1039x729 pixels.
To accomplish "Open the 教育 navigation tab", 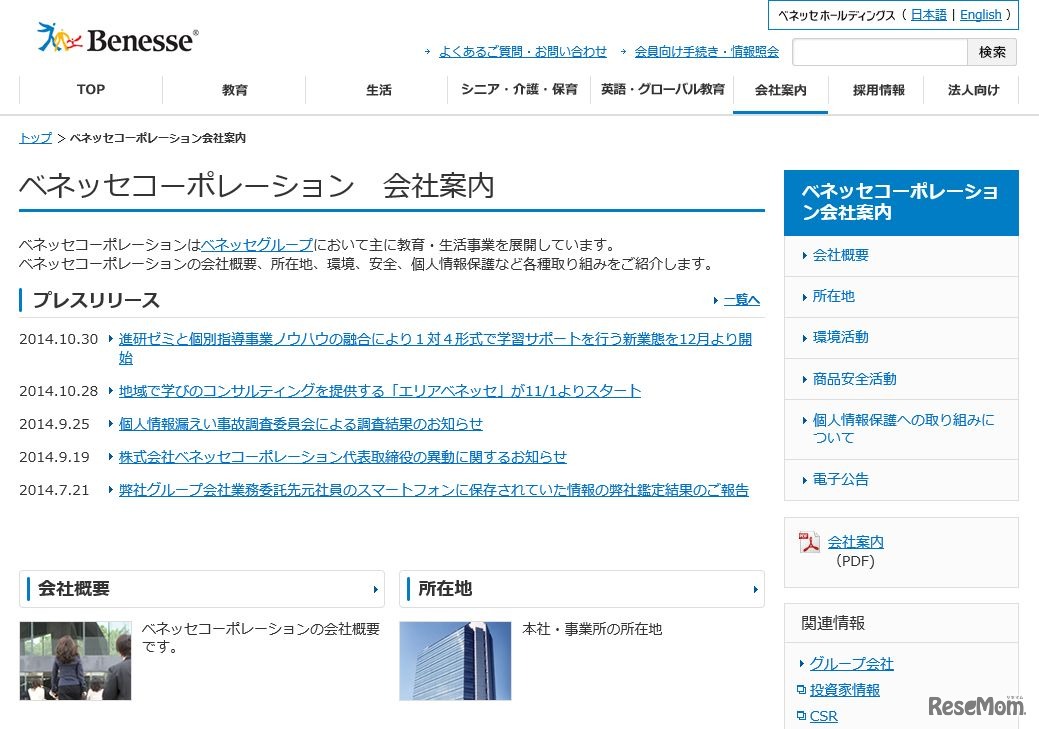I will click(x=234, y=89).
